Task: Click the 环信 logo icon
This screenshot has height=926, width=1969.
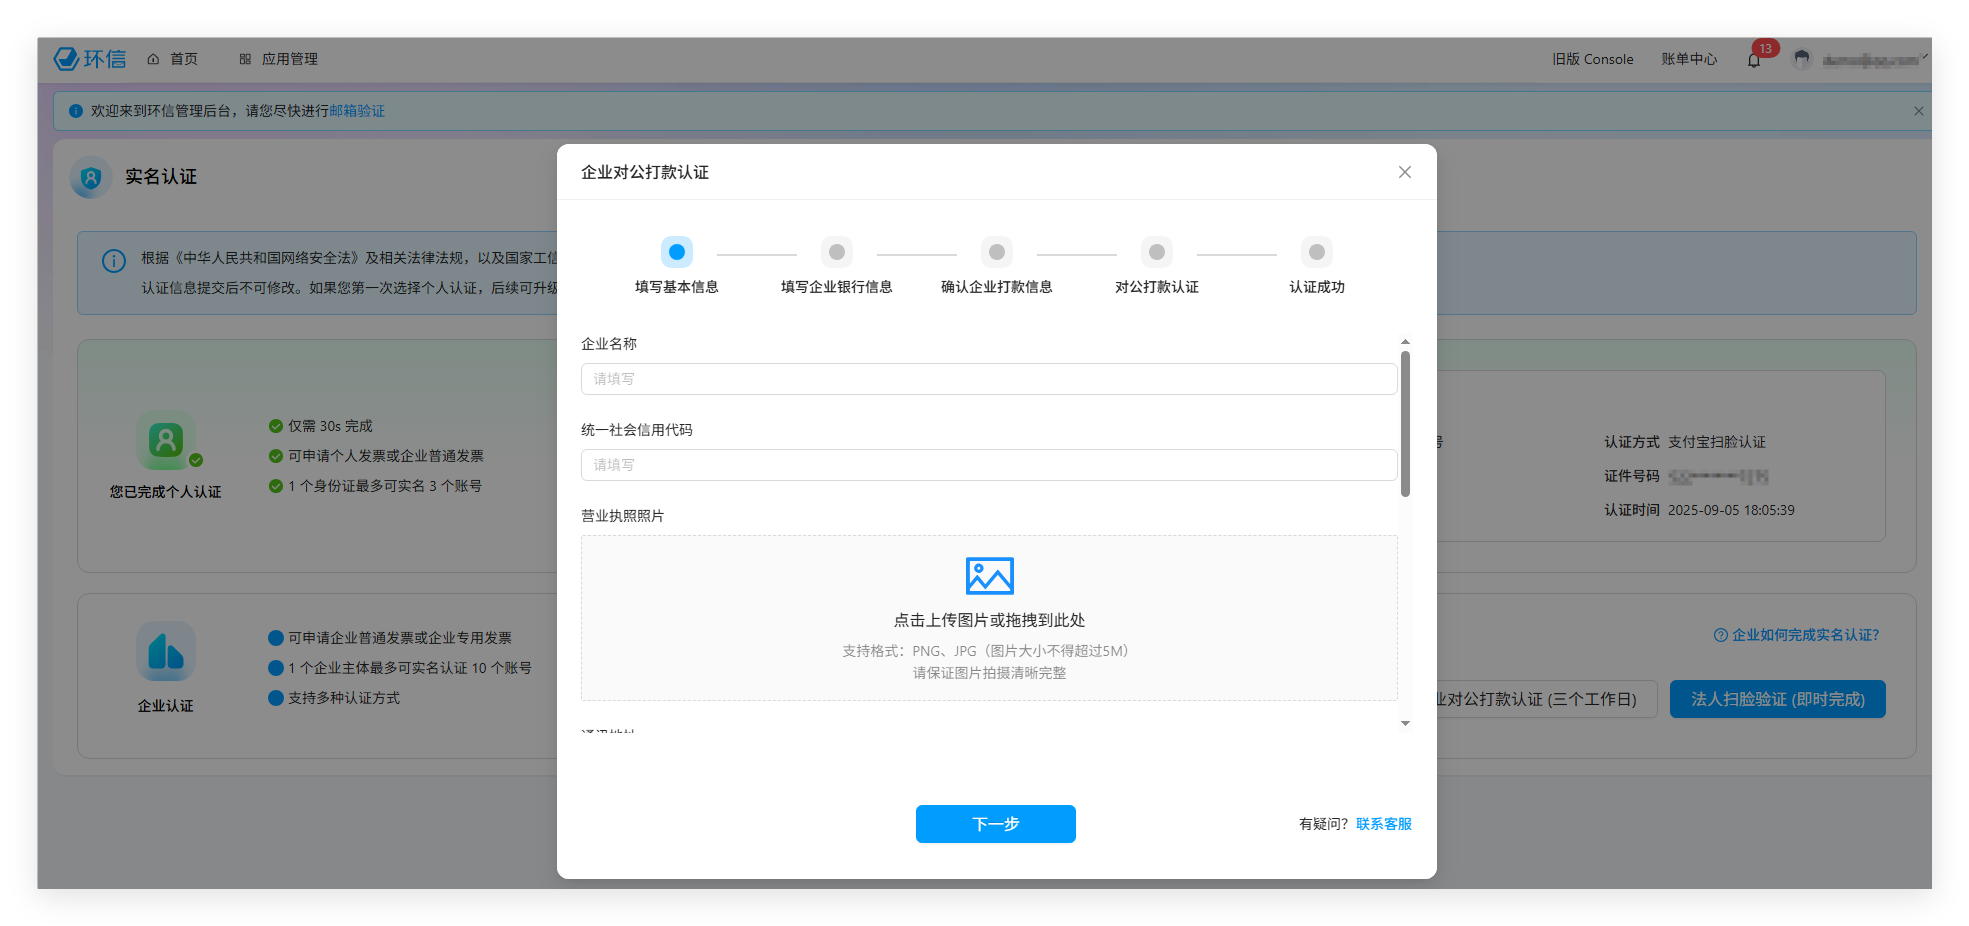Action: pos(67,59)
